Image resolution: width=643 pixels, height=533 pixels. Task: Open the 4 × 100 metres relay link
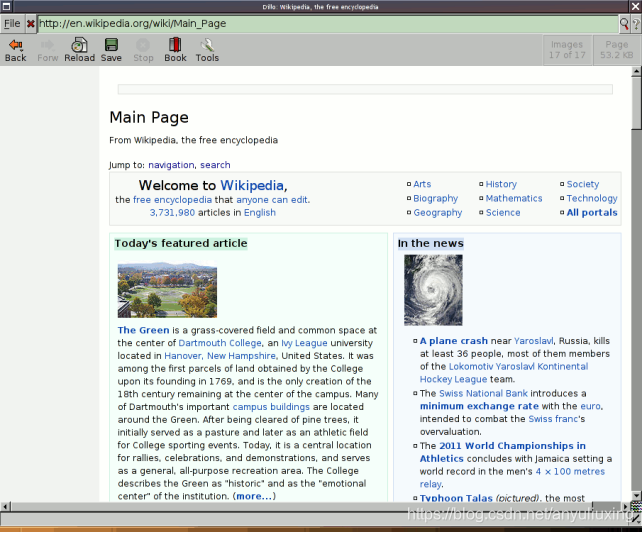pyautogui.click(x=512, y=478)
